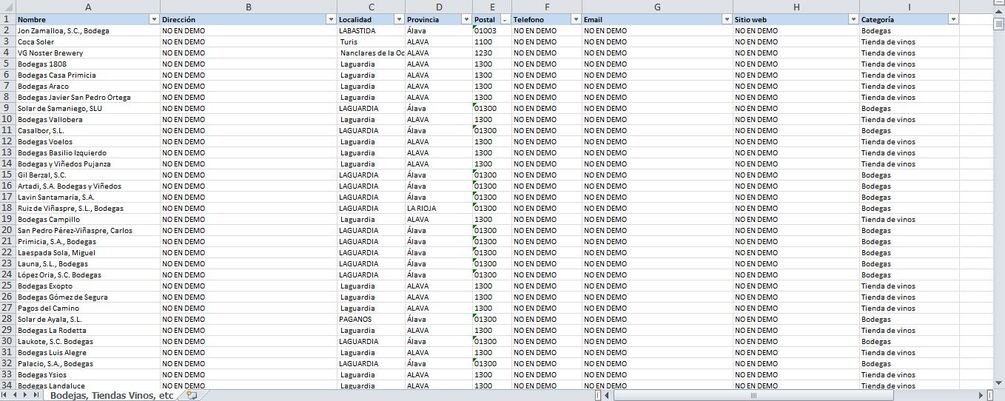Click the Select All corner button
The image size is (1005, 401).
(8, 6)
